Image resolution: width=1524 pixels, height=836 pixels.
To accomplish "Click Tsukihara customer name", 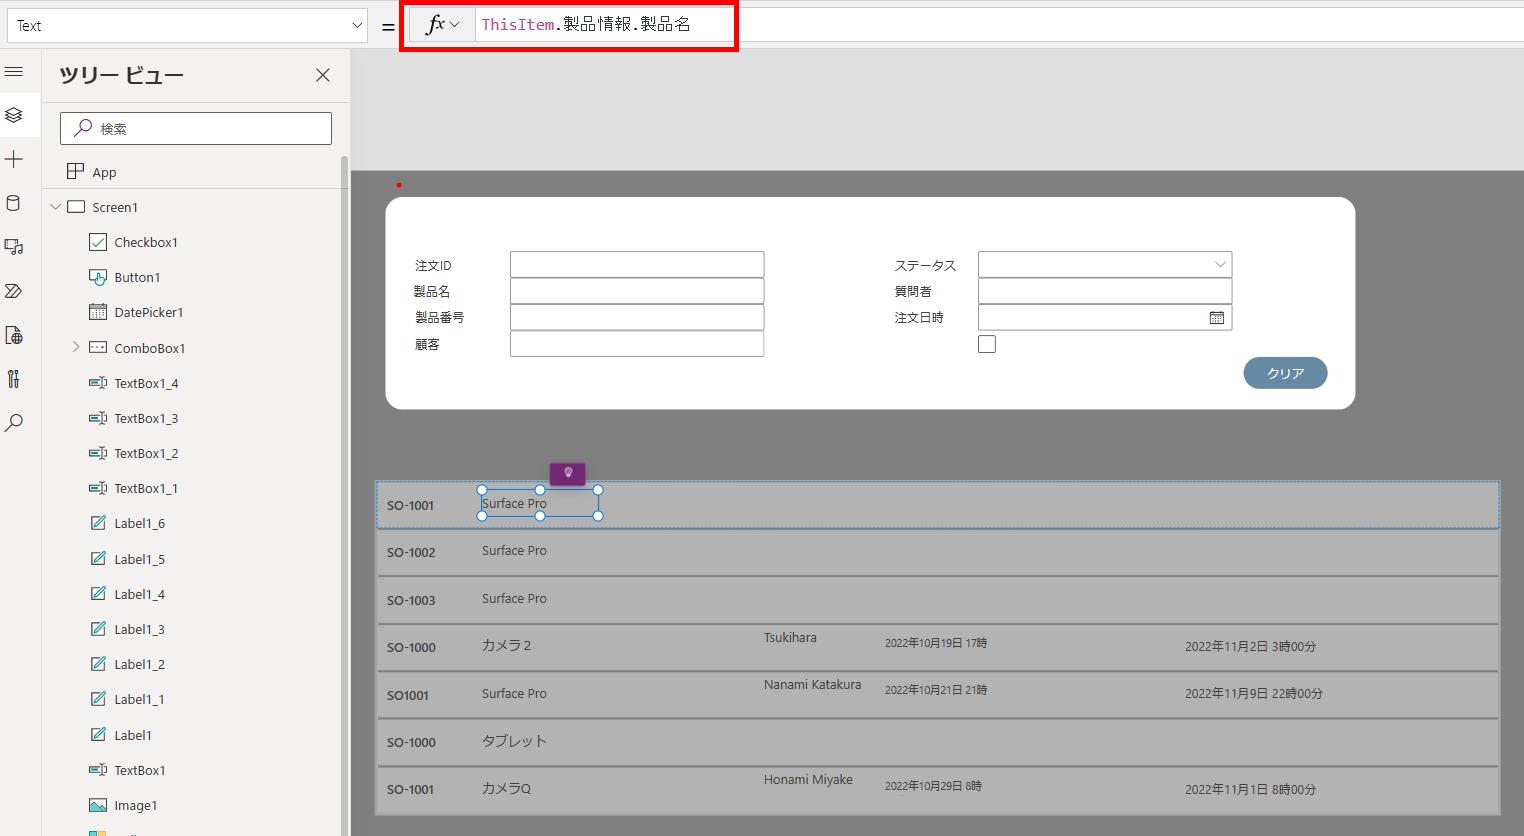I will click(x=790, y=637).
